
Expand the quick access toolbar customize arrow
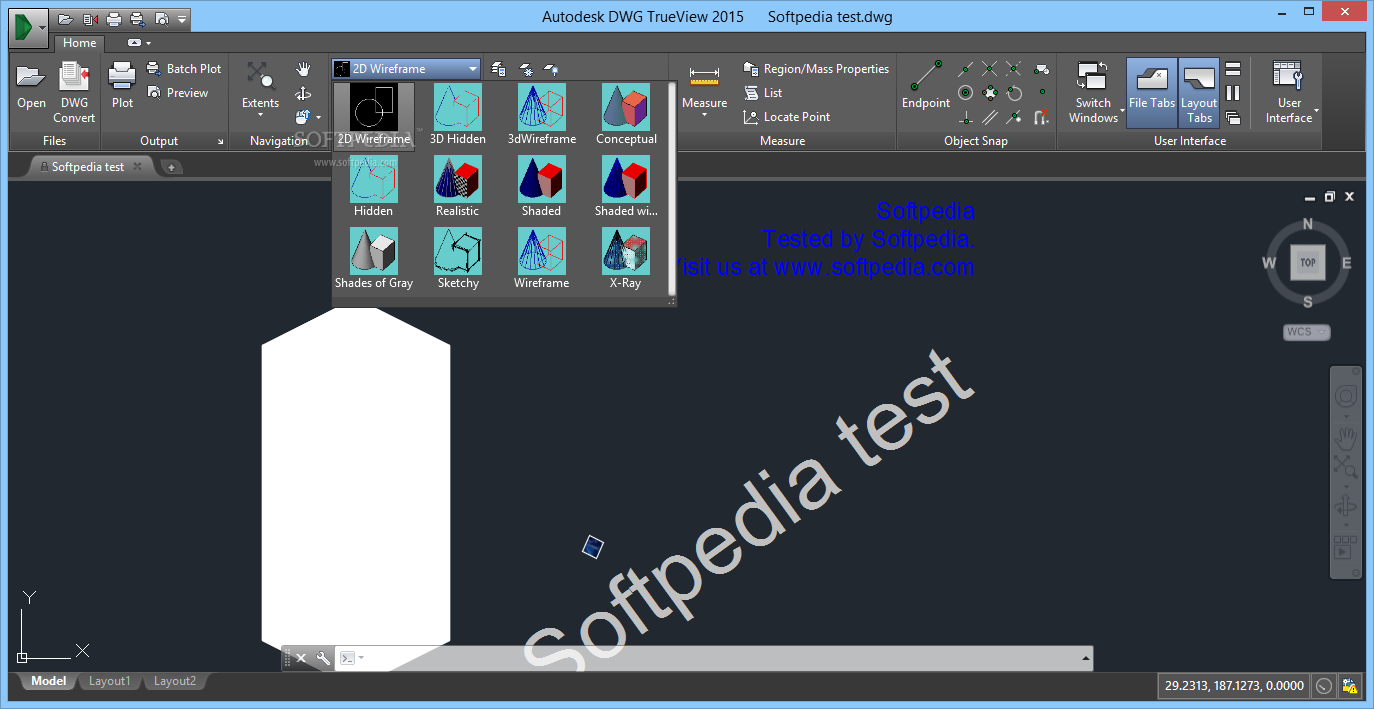[x=182, y=19]
